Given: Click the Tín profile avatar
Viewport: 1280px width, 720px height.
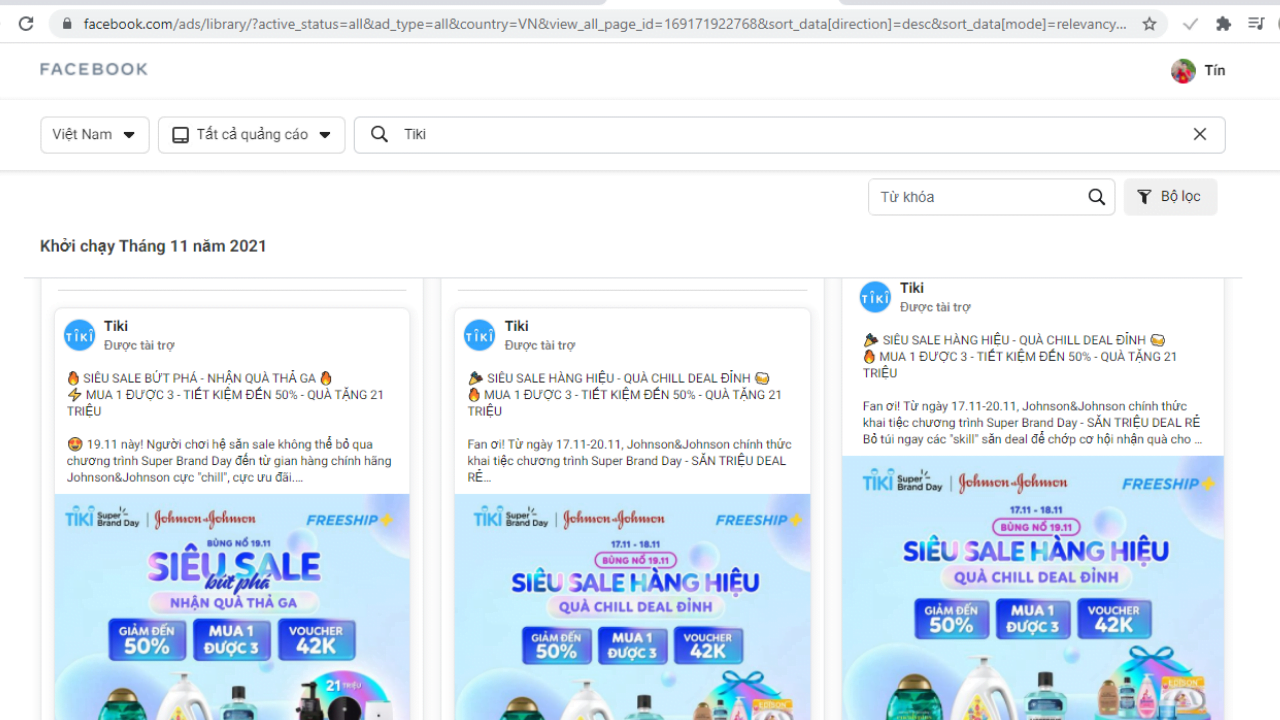Looking at the screenshot, I should pos(1183,70).
